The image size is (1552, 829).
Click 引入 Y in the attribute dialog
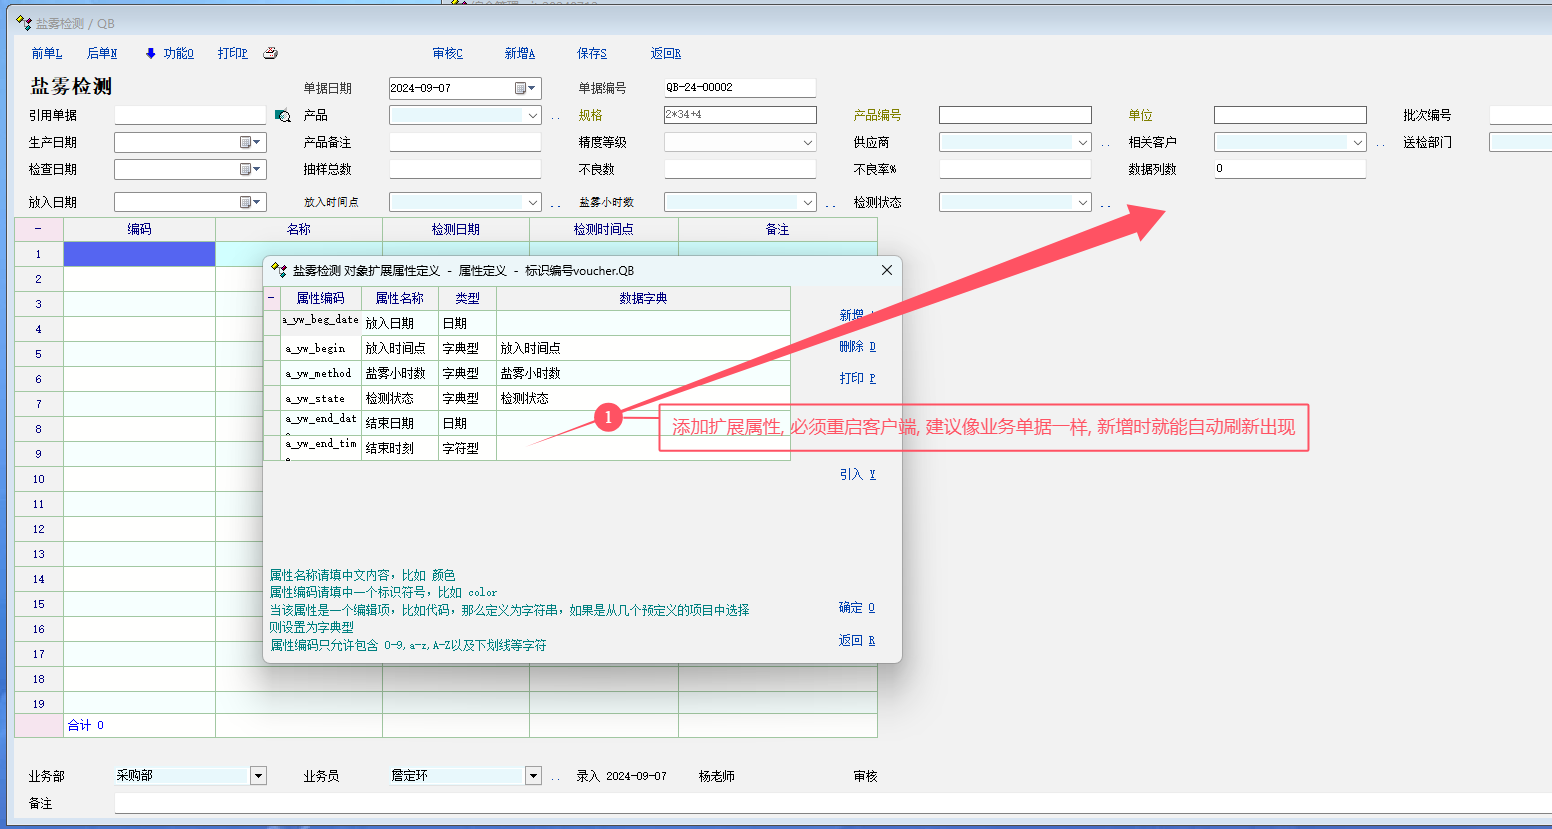point(857,475)
